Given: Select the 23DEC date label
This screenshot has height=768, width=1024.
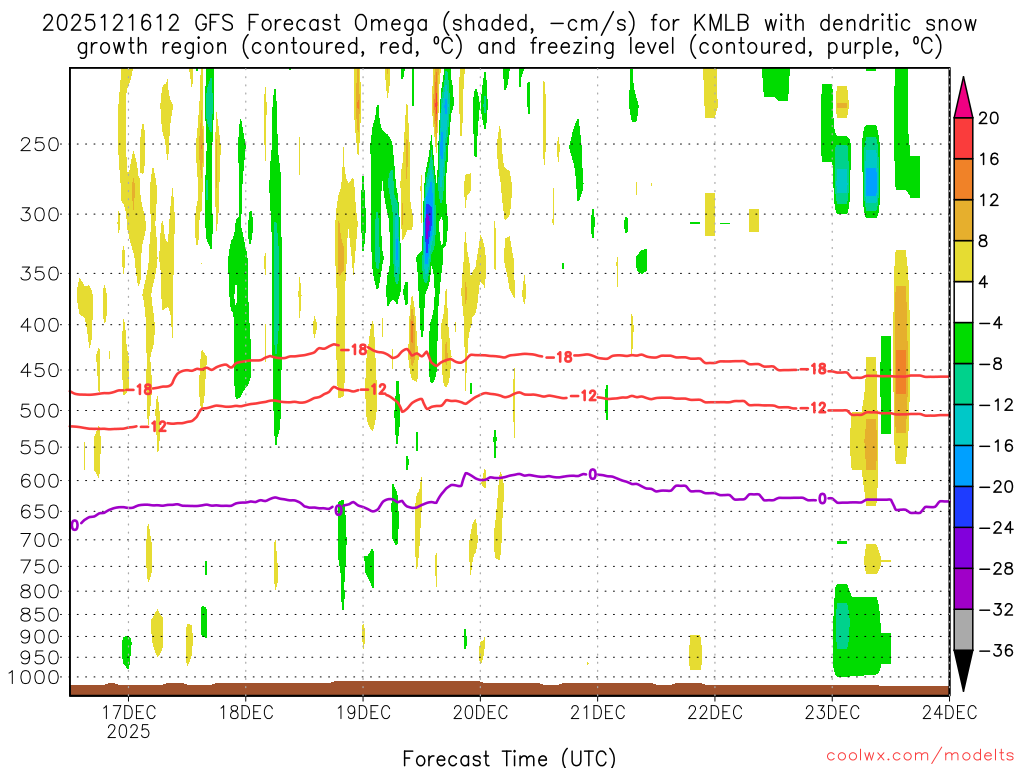Looking at the screenshot, I should coord(832,711).
